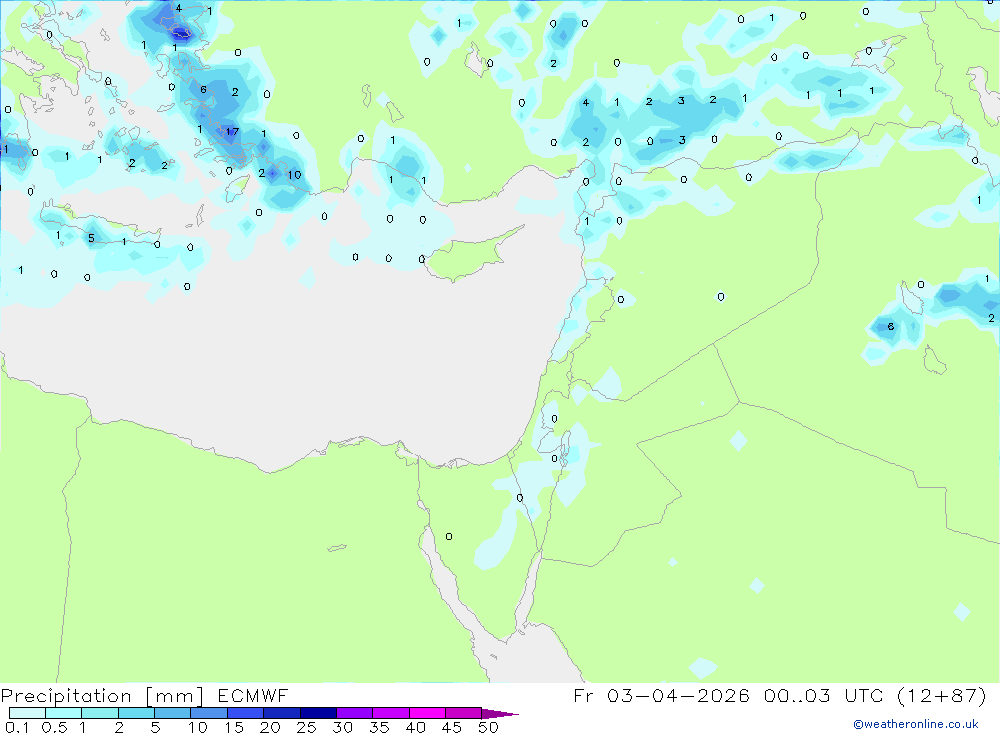Screen dimensions: 1000x733
Task: Click the 'Precipitation [mm]' title text
Action: 102,696
